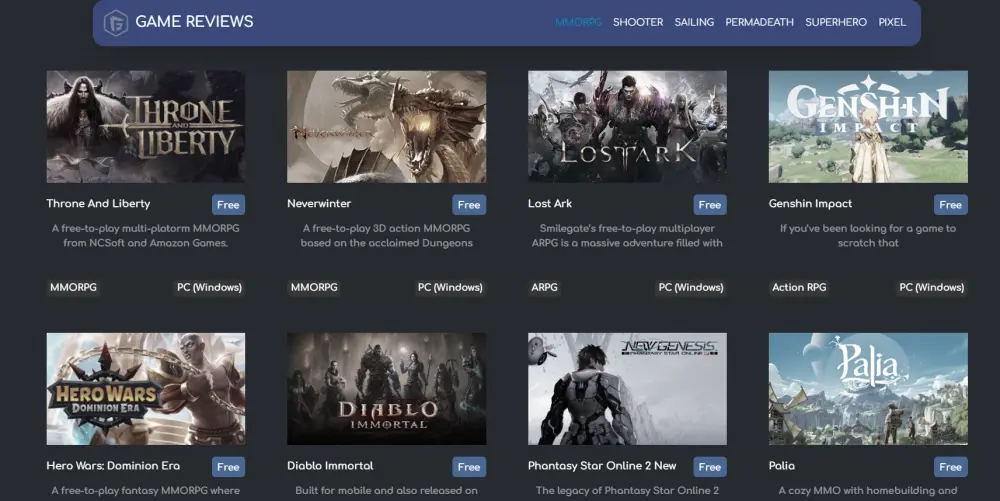The width and height of the screenshot is (1000, 501).
Task: Click the Free badge for Genshin Impact
Action: [950, 205]
